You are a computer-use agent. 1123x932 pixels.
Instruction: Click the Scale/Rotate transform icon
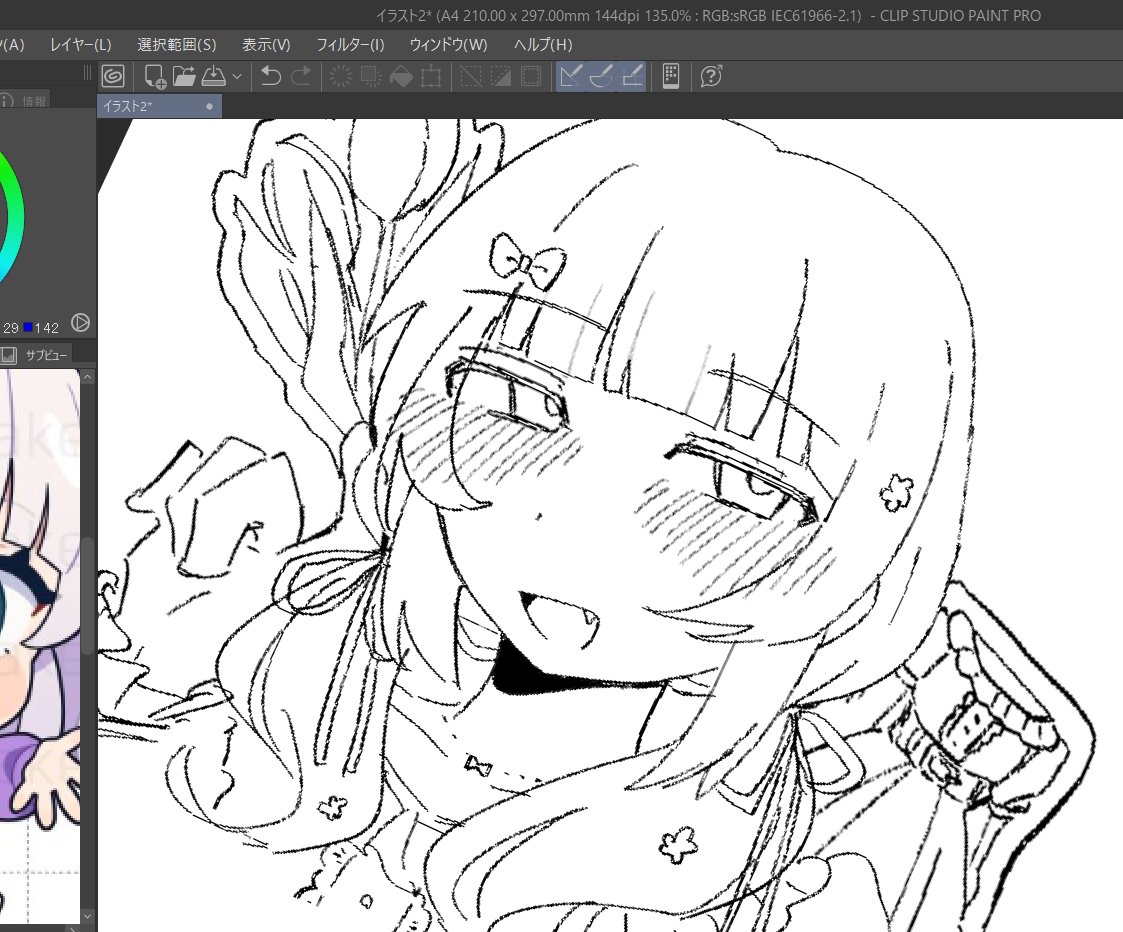coord(431,76)
